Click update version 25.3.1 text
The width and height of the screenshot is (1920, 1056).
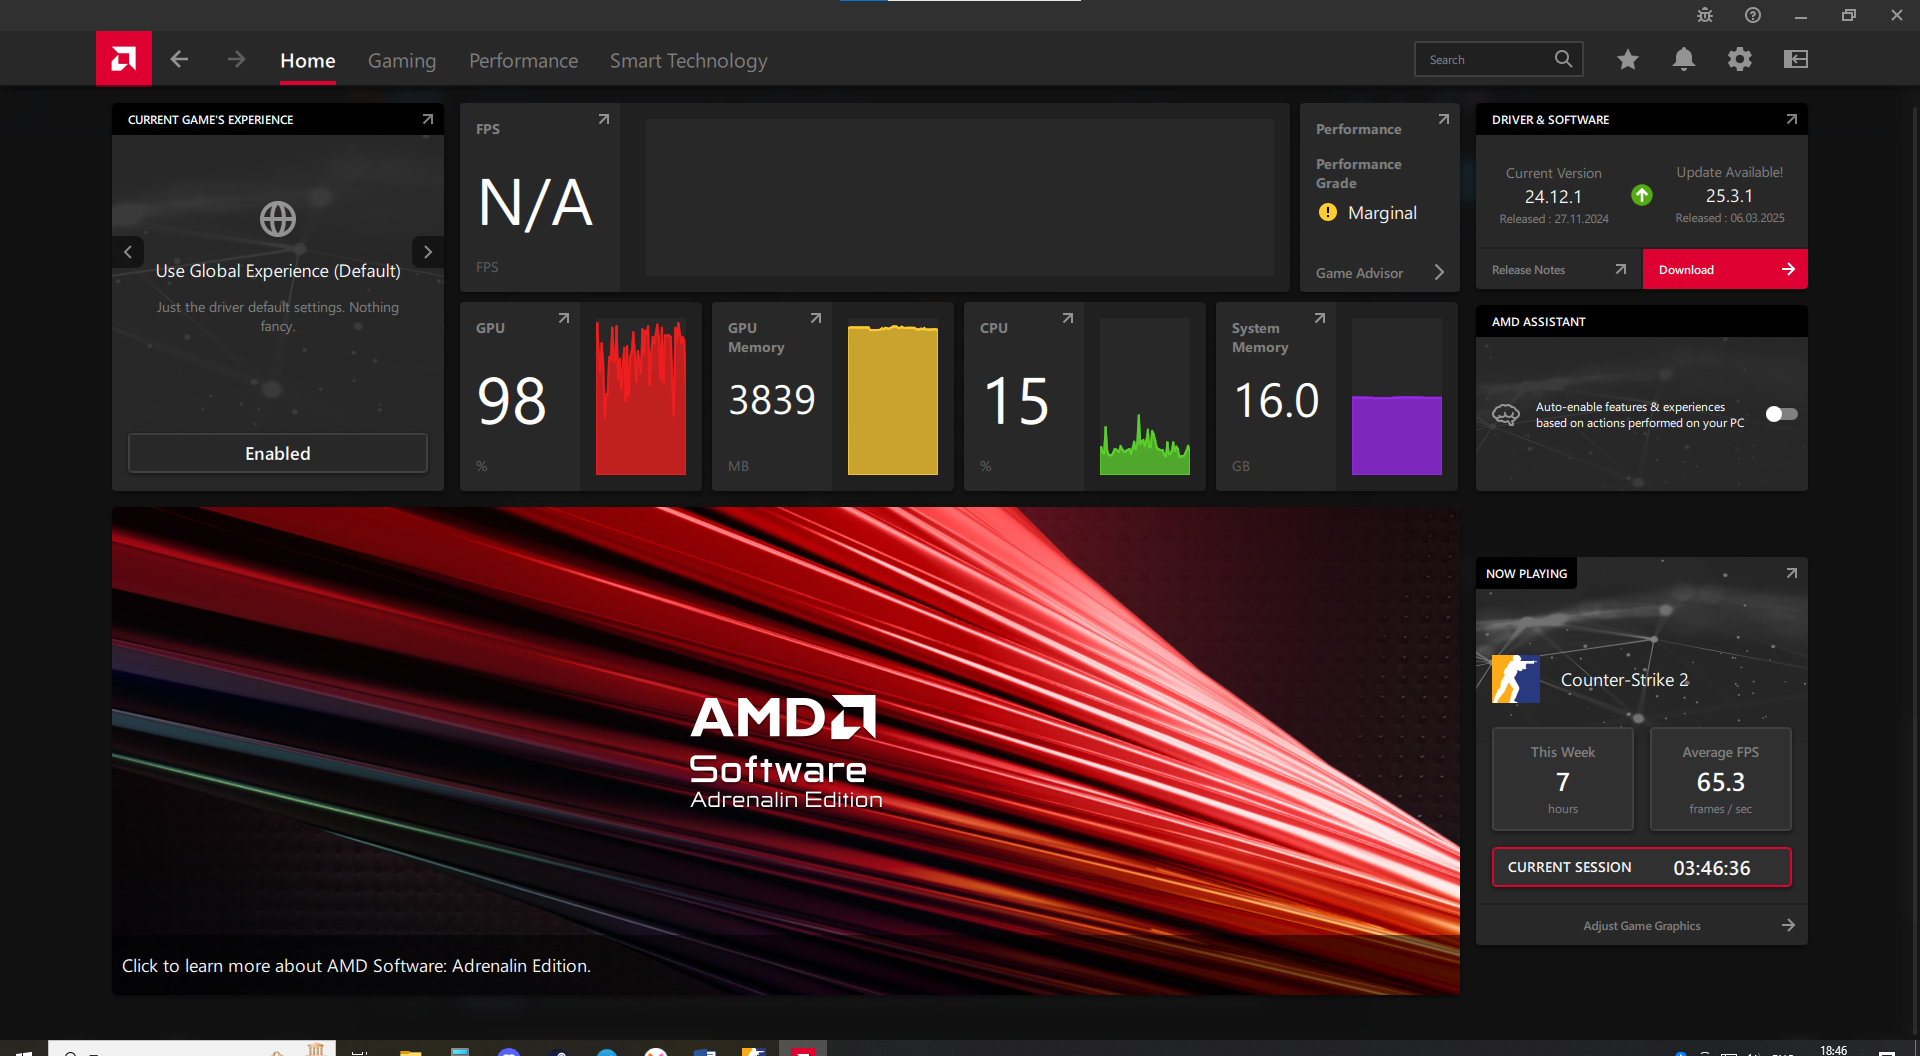click(1729, 196)
